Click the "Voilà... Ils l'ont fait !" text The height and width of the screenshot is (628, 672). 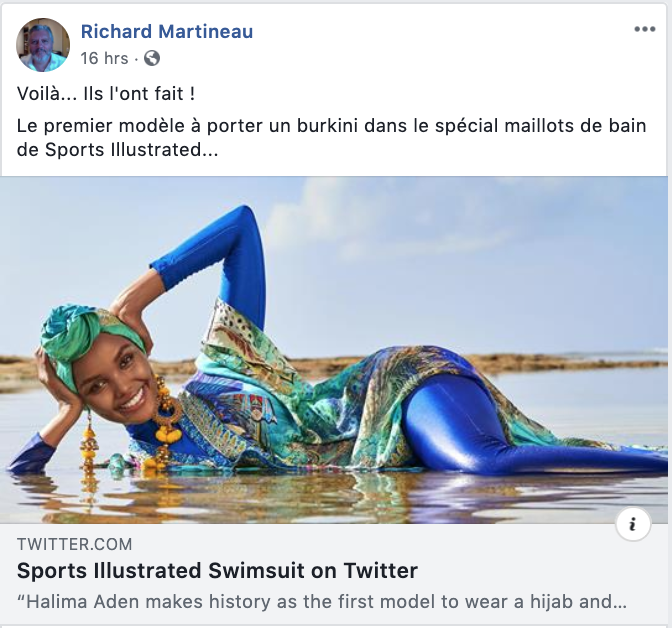tap(106, 94)
